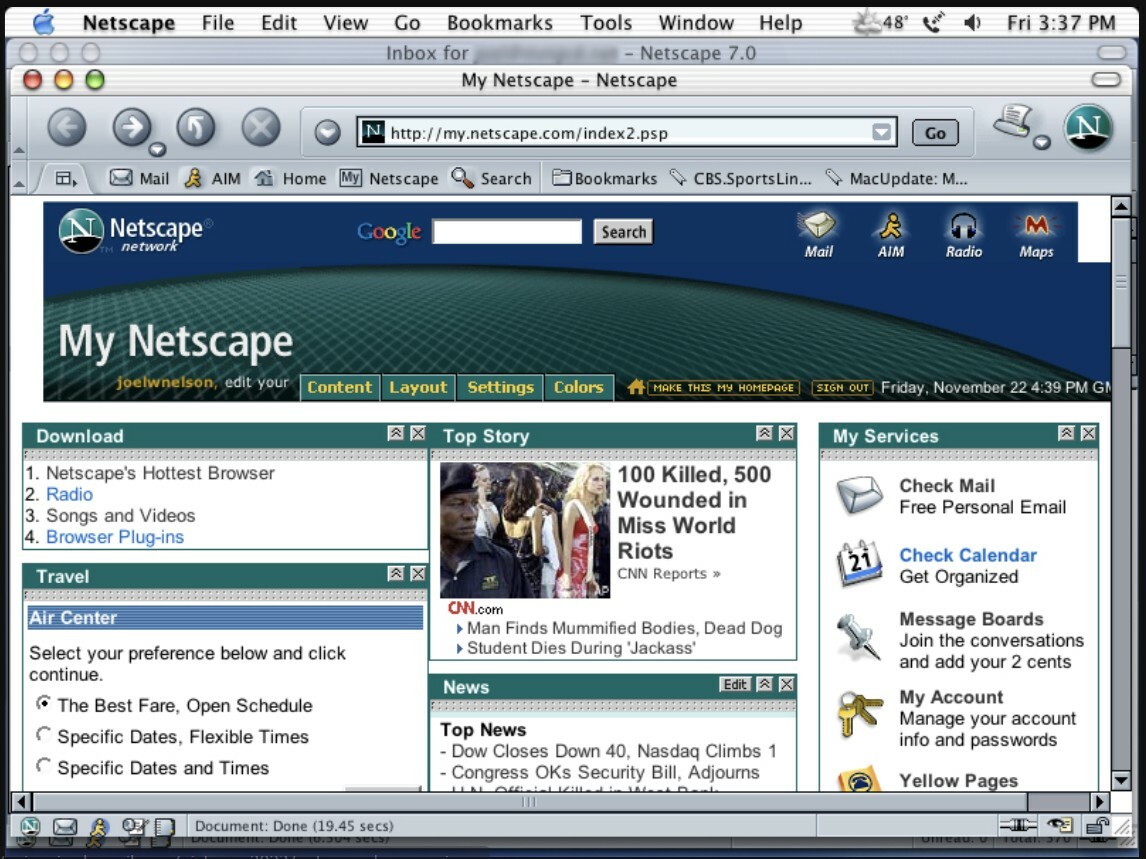Expand the Forward button history dropdown
The image size is (1146, 859).
[x=157, y=150]
